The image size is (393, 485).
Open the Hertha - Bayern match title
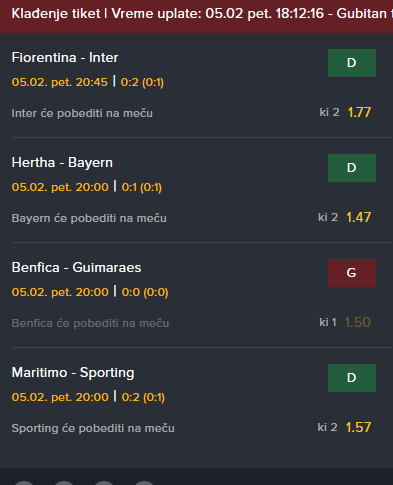62,162
